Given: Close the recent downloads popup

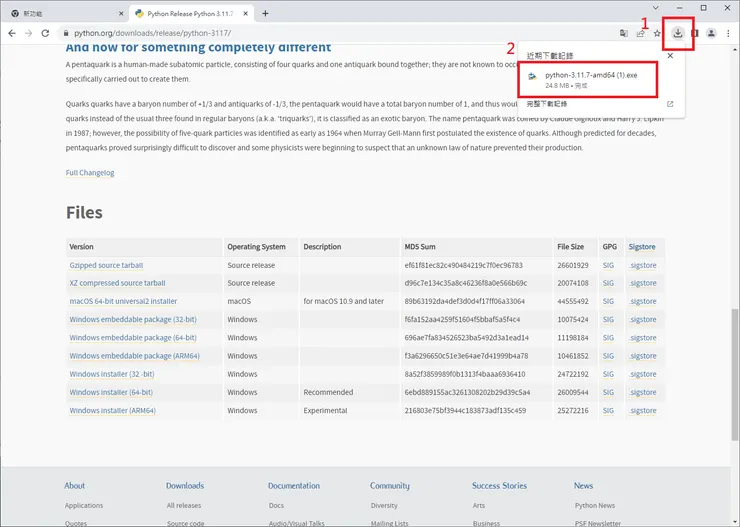Looking at the screenshot, I should [x=670, y=56].
